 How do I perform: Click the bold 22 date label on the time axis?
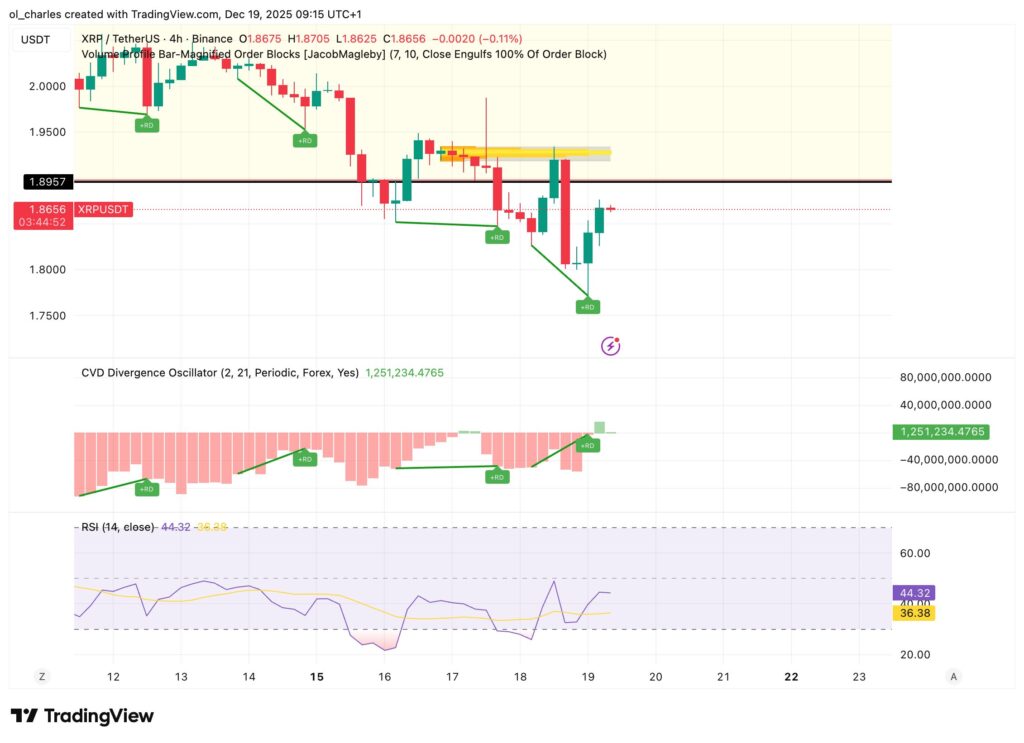pos(790,677)
